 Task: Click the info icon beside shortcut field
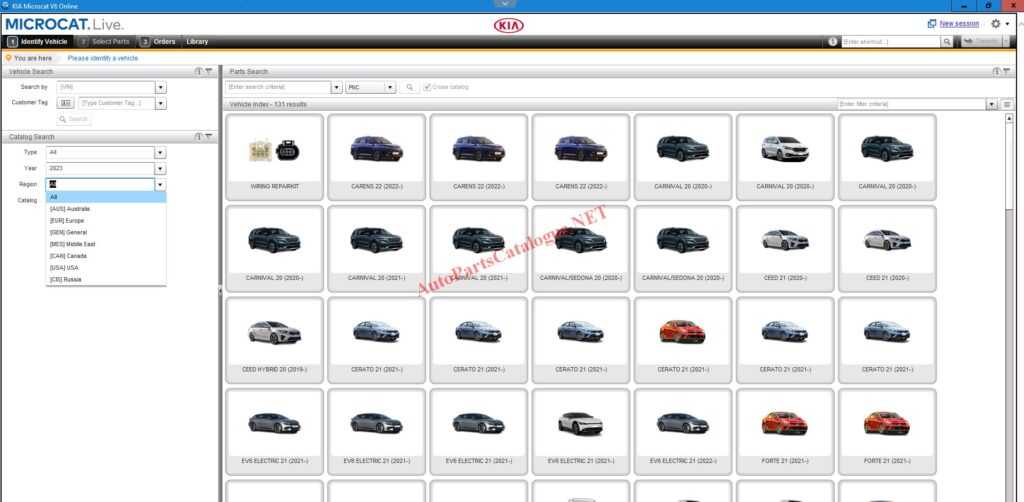click(833, 42)
